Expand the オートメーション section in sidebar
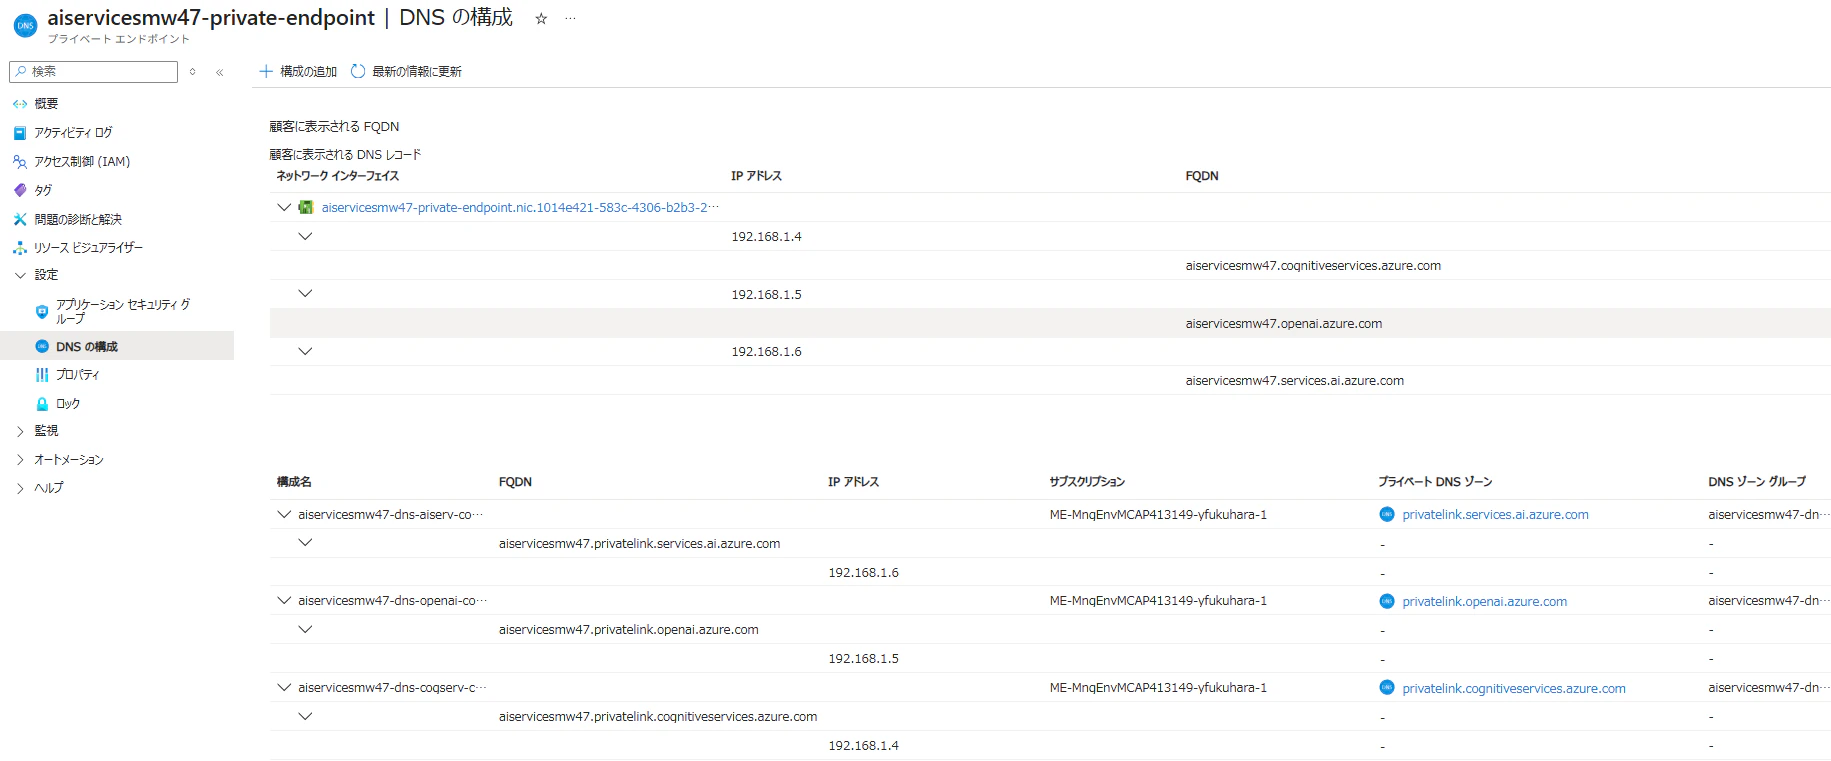Image resolution: width=1831 pixels, height=761 pixels. [20, 460]
